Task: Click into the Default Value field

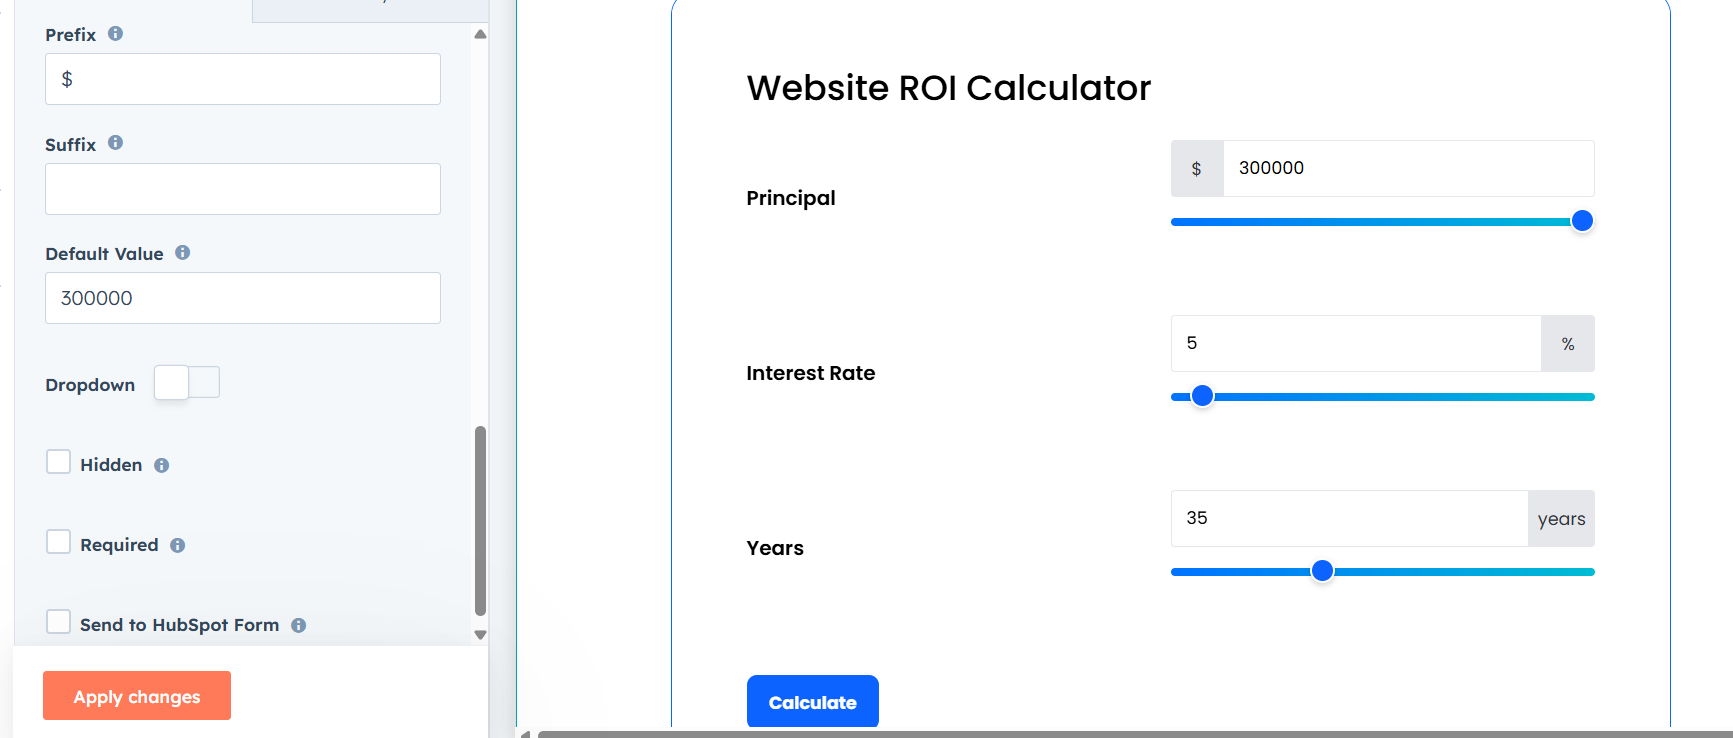Action: point(242,298)
